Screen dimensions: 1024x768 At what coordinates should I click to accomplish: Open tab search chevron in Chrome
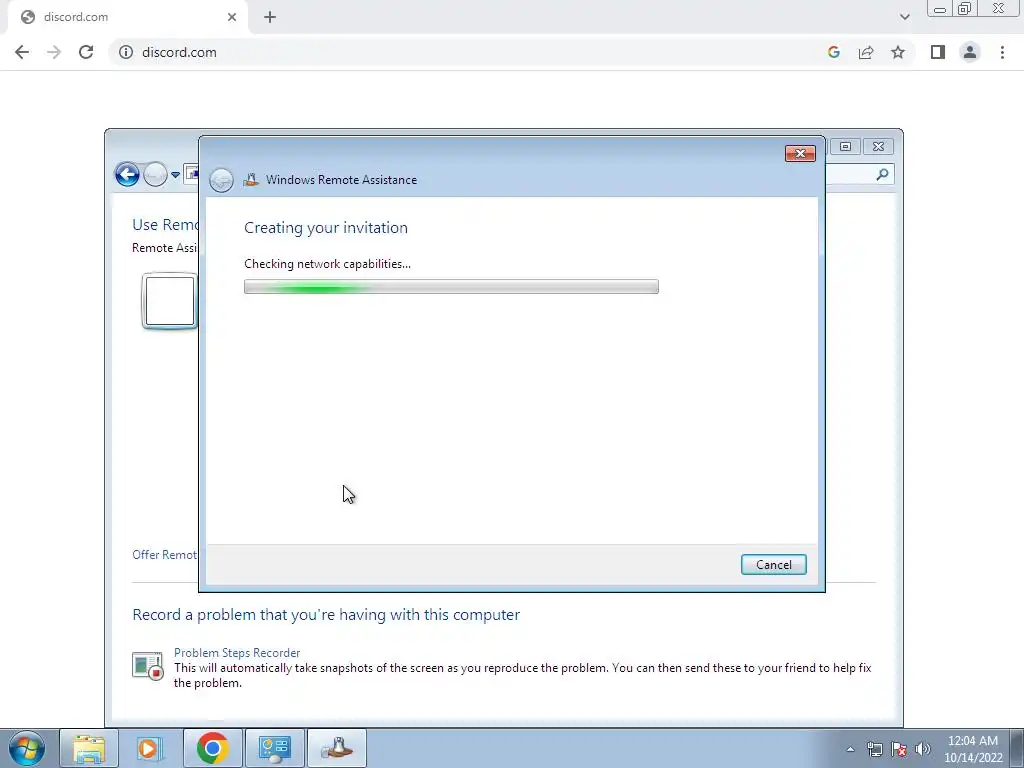click(904, 17)
